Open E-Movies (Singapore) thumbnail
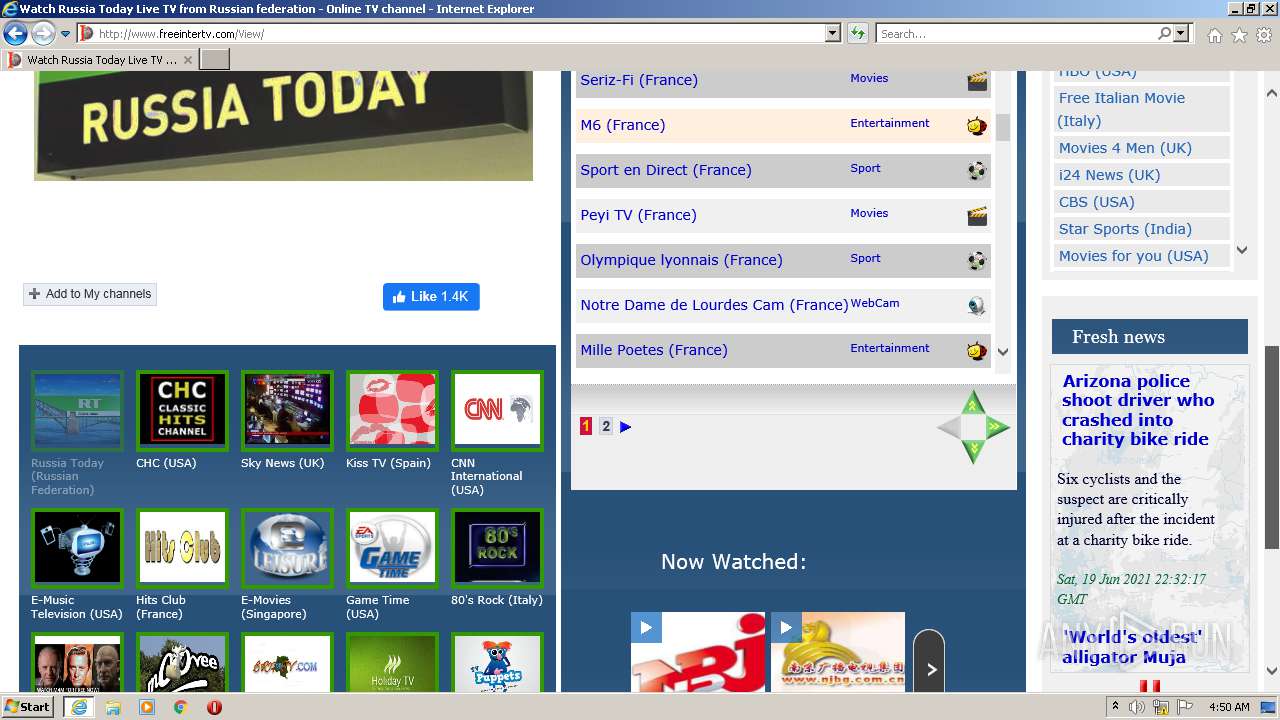 287,547
